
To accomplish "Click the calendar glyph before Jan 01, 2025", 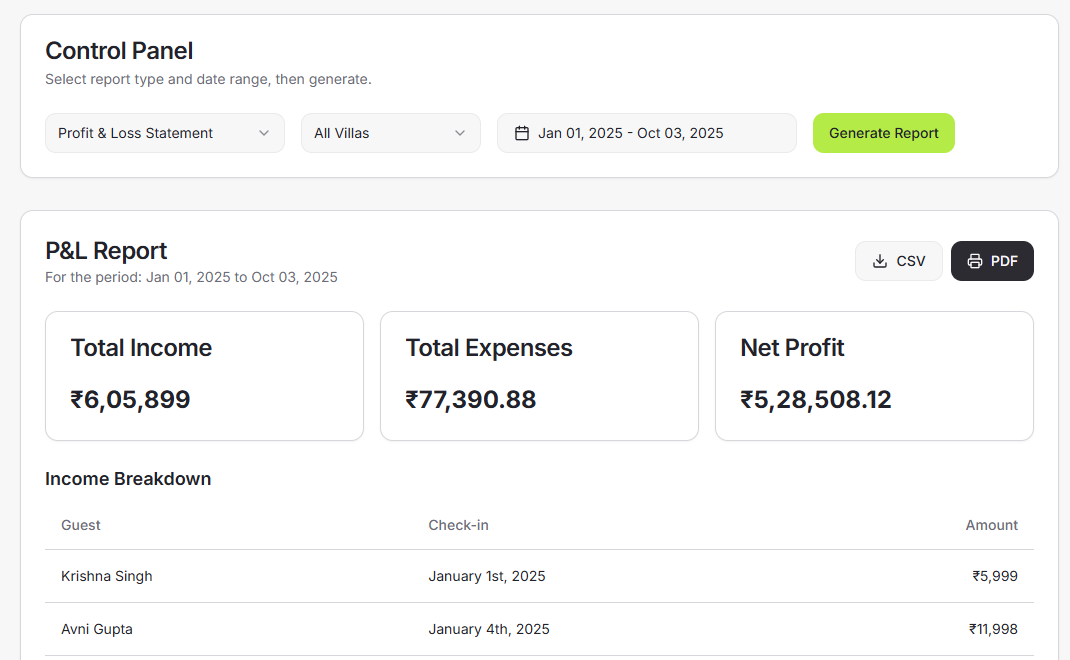I will (524, 132).
